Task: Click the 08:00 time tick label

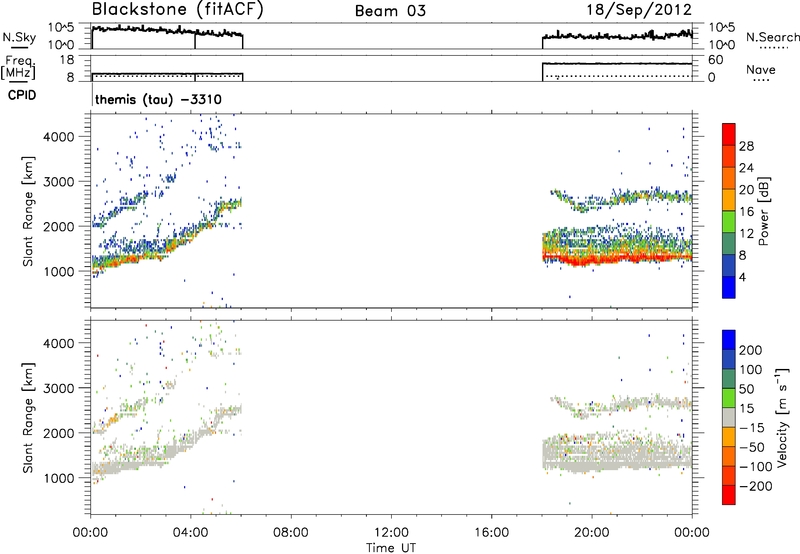Action: (291, 533)
